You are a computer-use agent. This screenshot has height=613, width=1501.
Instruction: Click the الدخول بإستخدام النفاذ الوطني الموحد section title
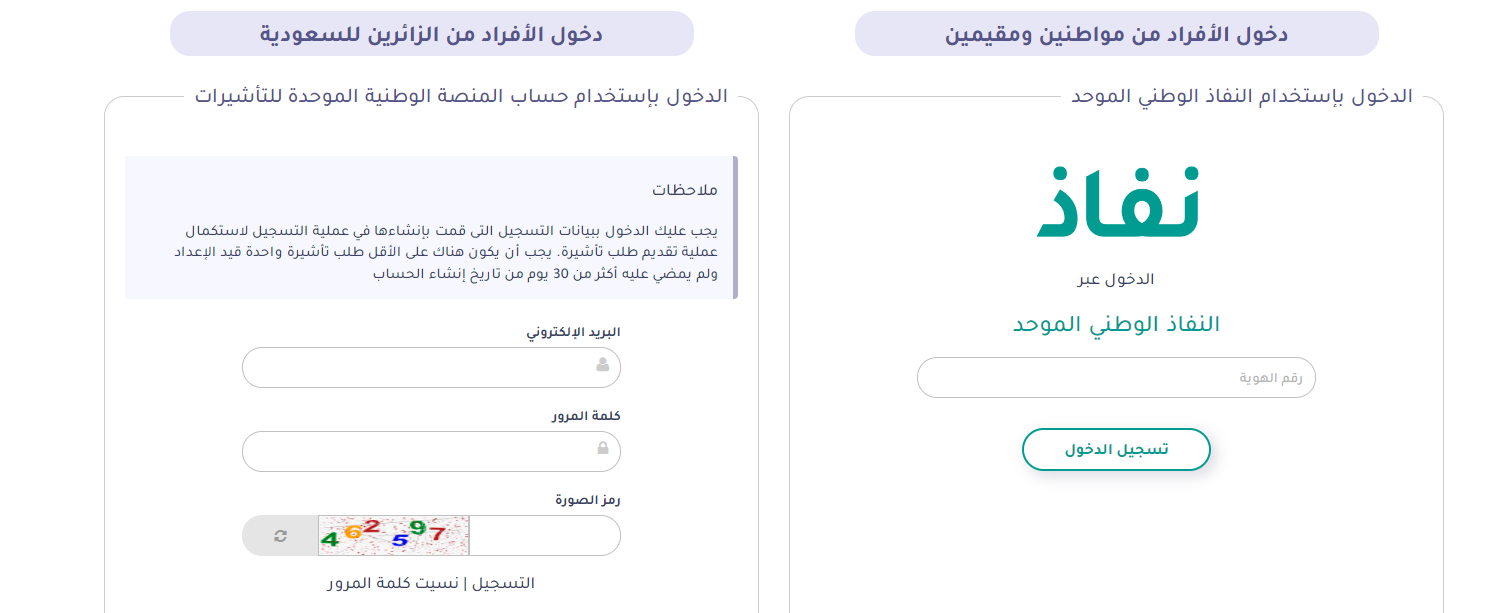[1241, 97]
